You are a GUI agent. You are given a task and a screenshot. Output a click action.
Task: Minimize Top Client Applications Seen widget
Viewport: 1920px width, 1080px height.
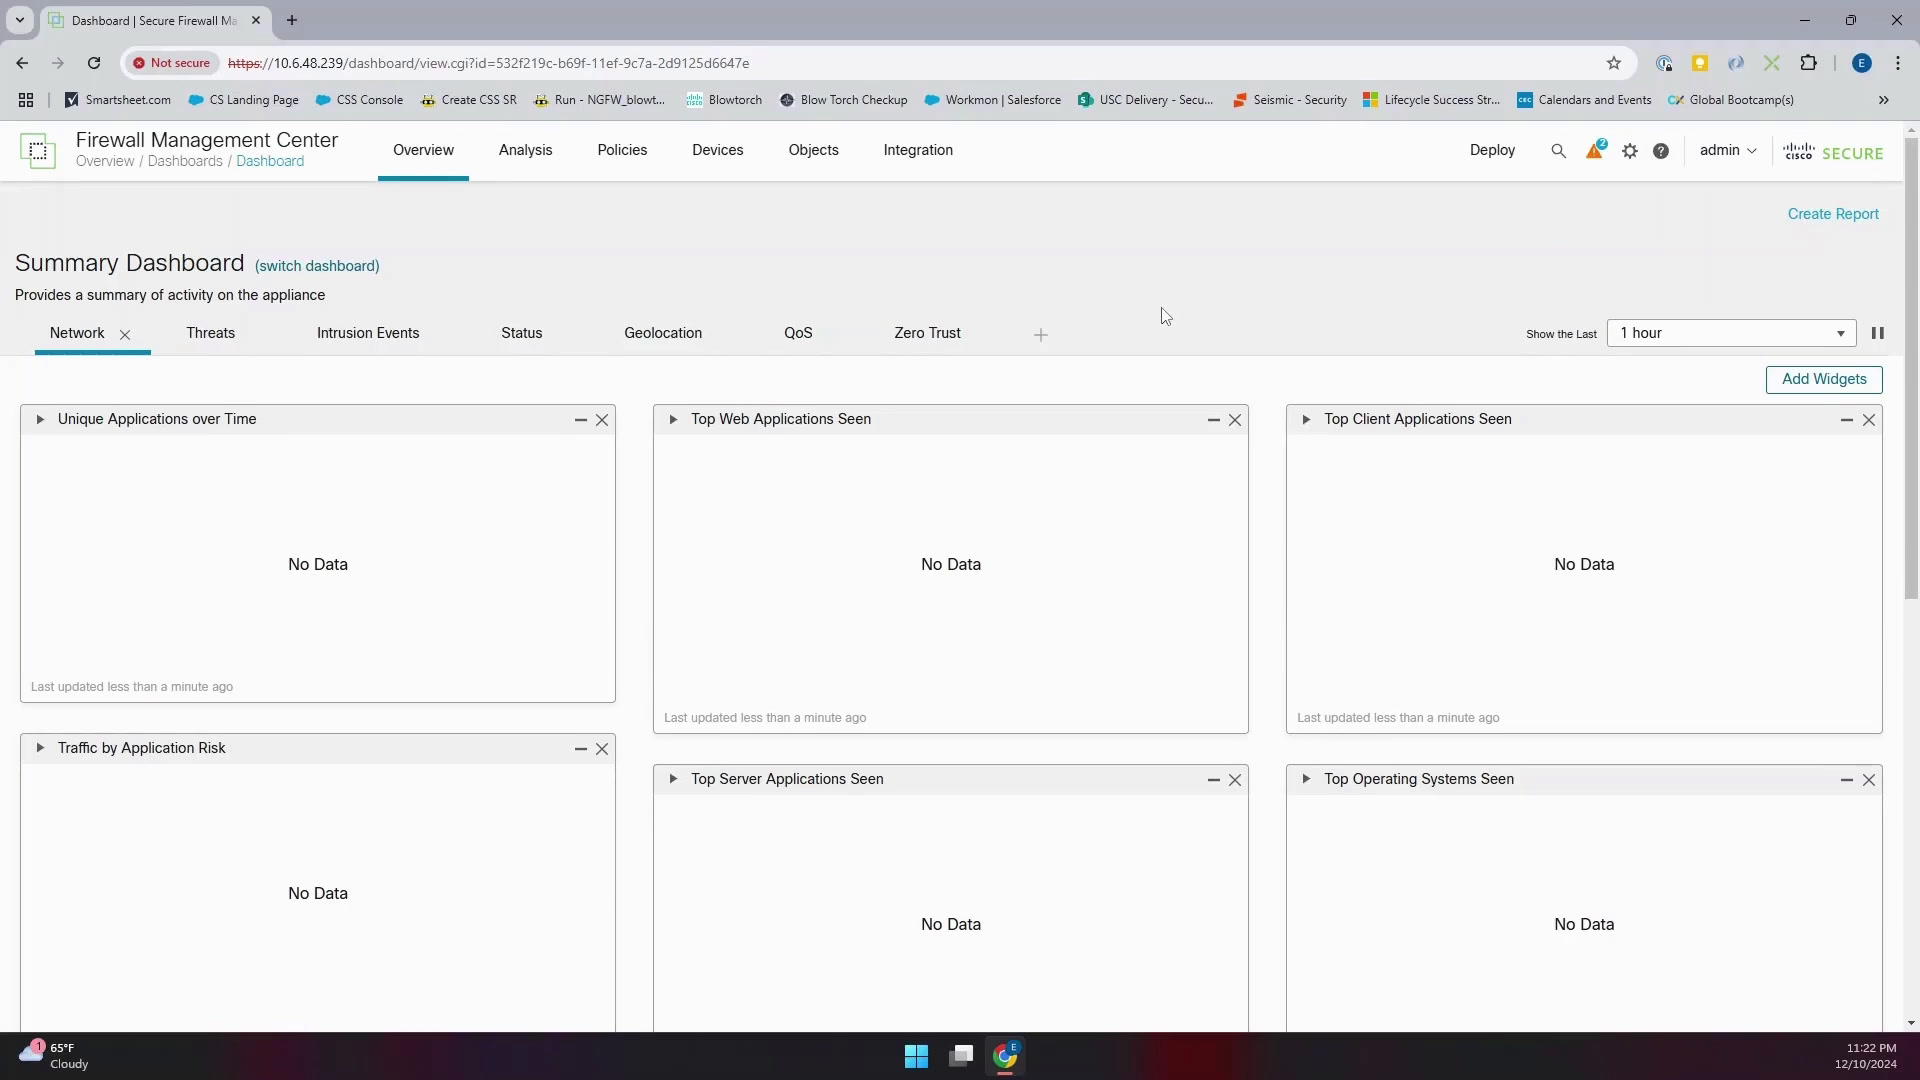[1847, 420]
